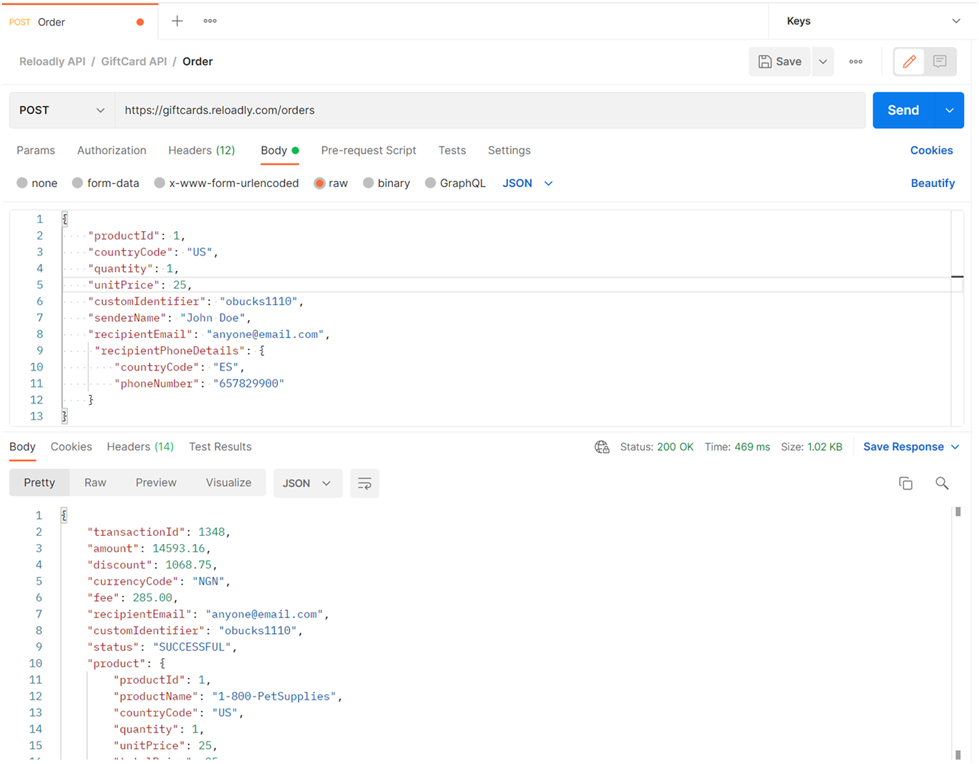Select the binary body type
Screen dimensions: 979x764
point(386,184)
